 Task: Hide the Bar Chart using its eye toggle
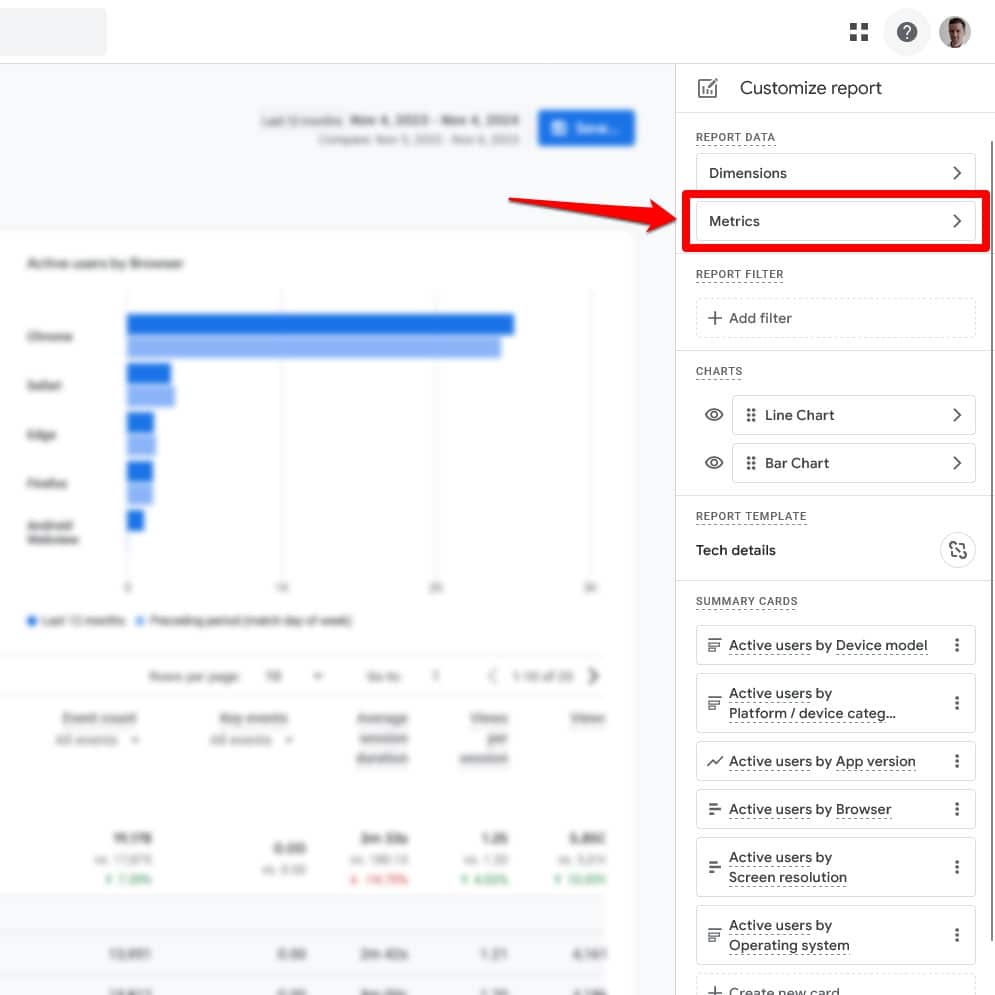tap(714, 463)
